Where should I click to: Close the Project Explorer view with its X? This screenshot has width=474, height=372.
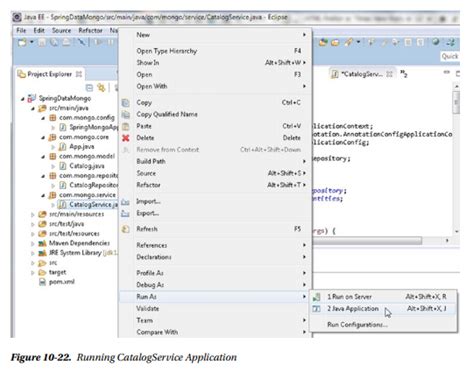click(x=79, y=74)
